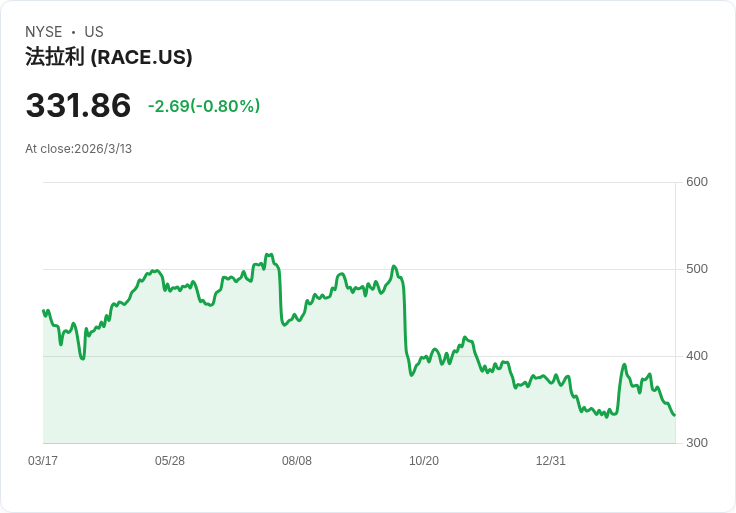This screenshot has height=513, width=736.
Task: Click the highest peak of the price line
Action: click(267, 255)
